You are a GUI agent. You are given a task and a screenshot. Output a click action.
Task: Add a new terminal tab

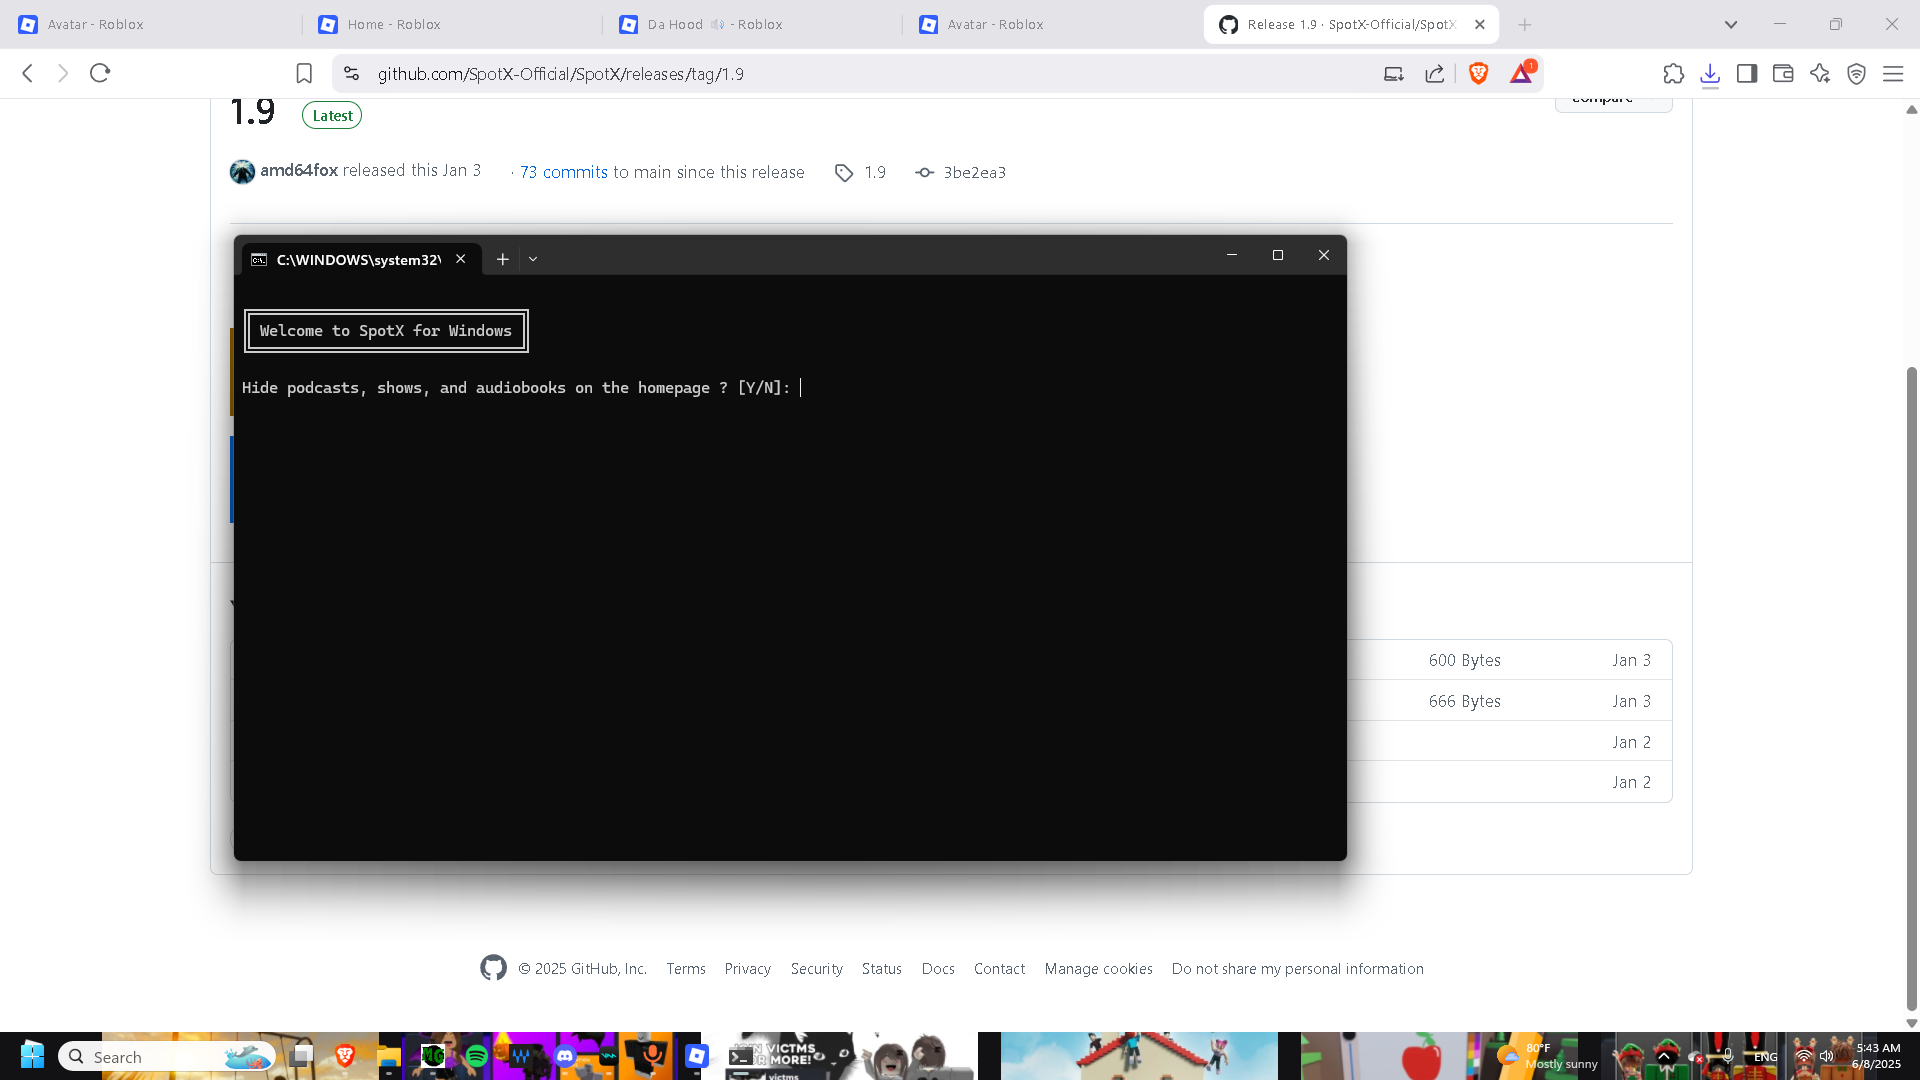(x=503, y=259)
